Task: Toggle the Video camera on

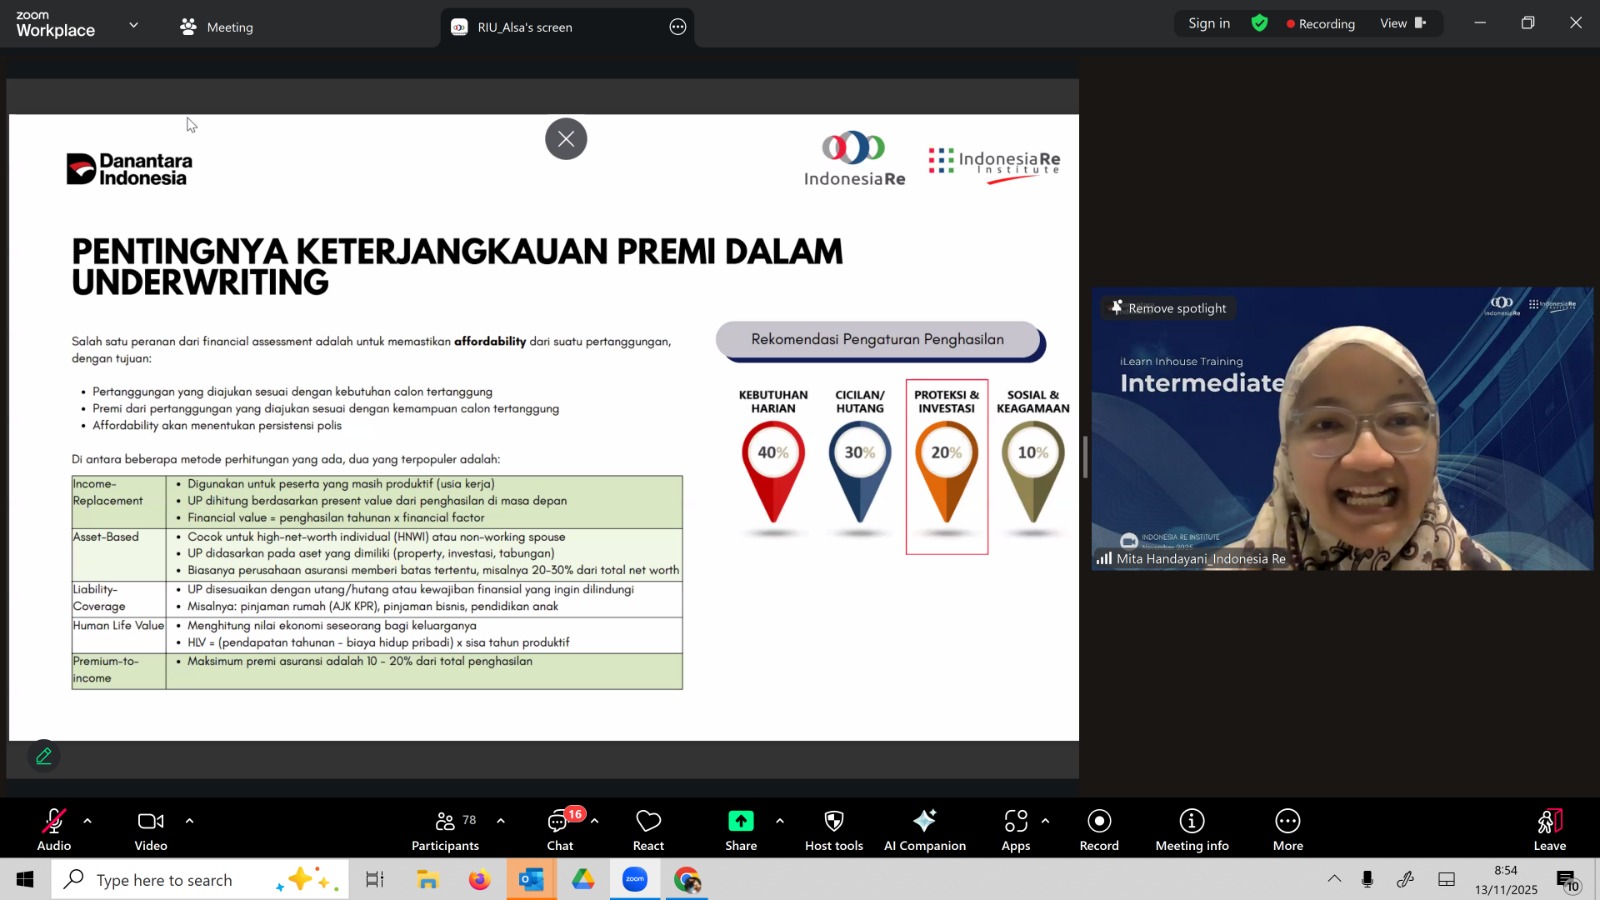Action: [x=151, y=829]
